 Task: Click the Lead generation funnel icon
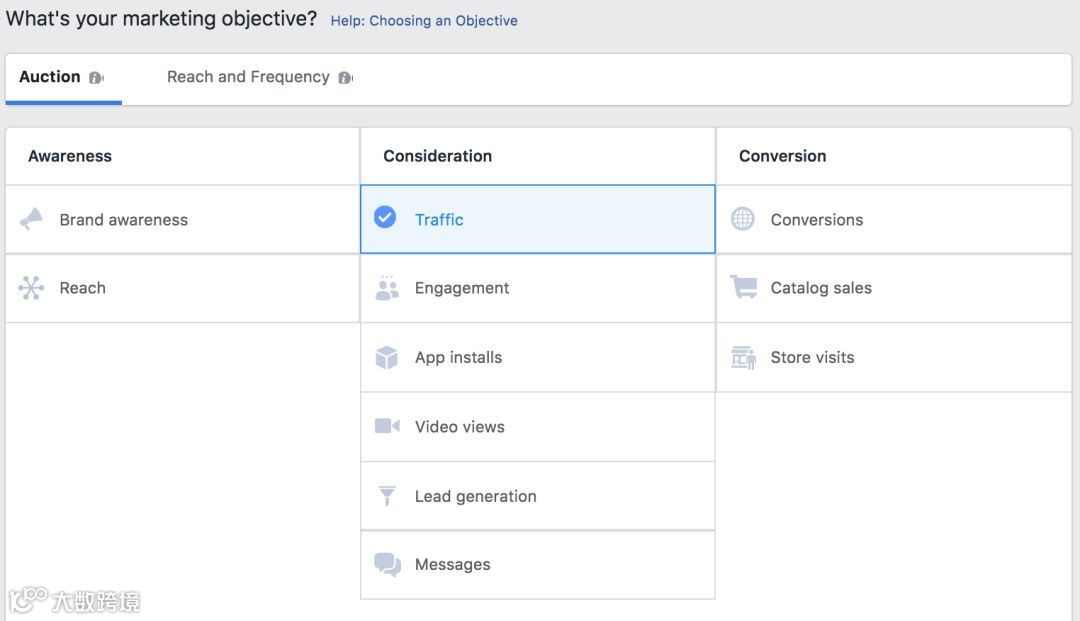pos(386,496)
